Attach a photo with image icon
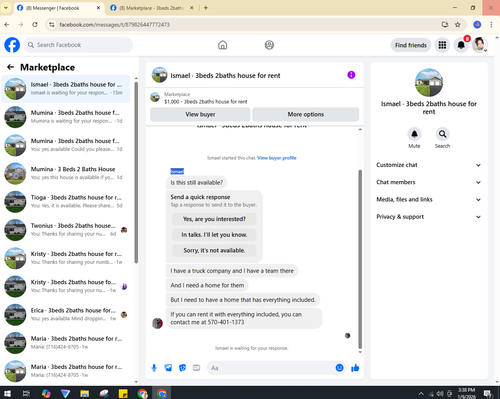500x399 pixels. [x=168, y=368]
